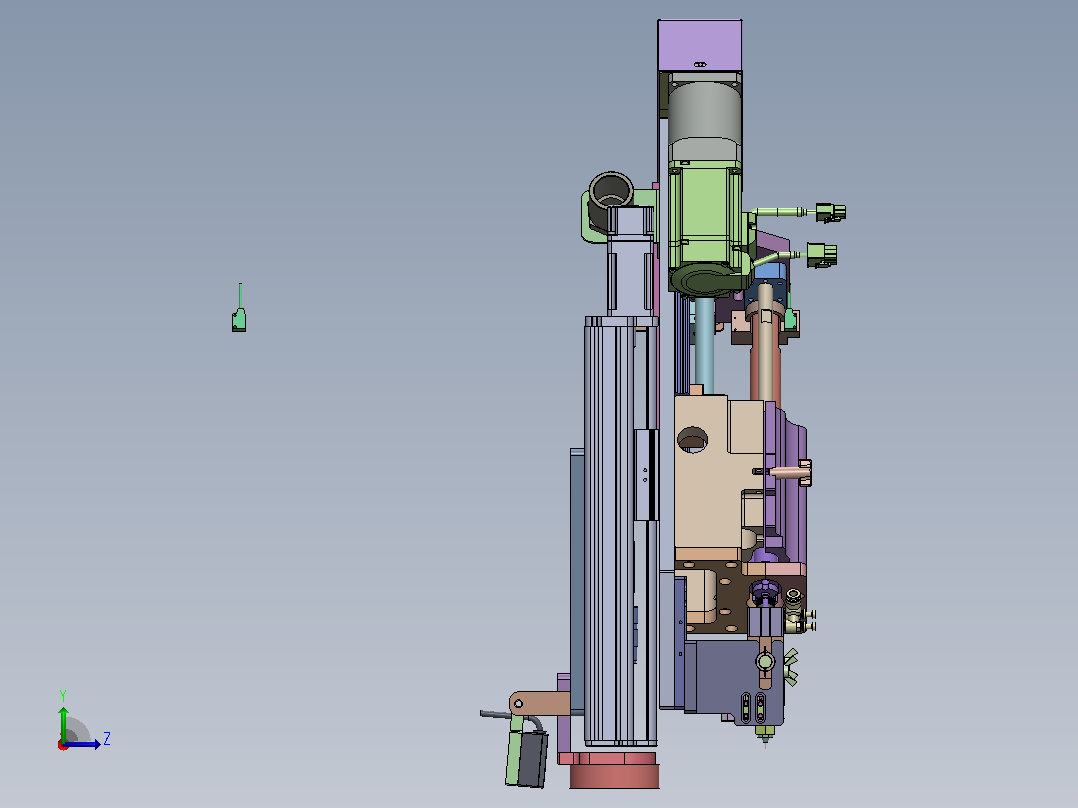Click the round hole in the beige block
The image size is (1078, 808).
(692, 439)
